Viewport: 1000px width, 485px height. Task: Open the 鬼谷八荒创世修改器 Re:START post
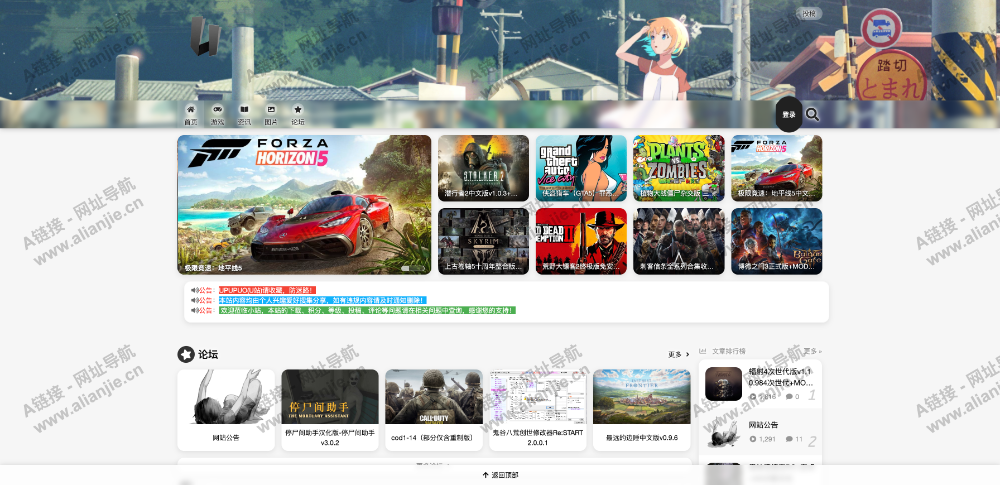tap(538, 410)
